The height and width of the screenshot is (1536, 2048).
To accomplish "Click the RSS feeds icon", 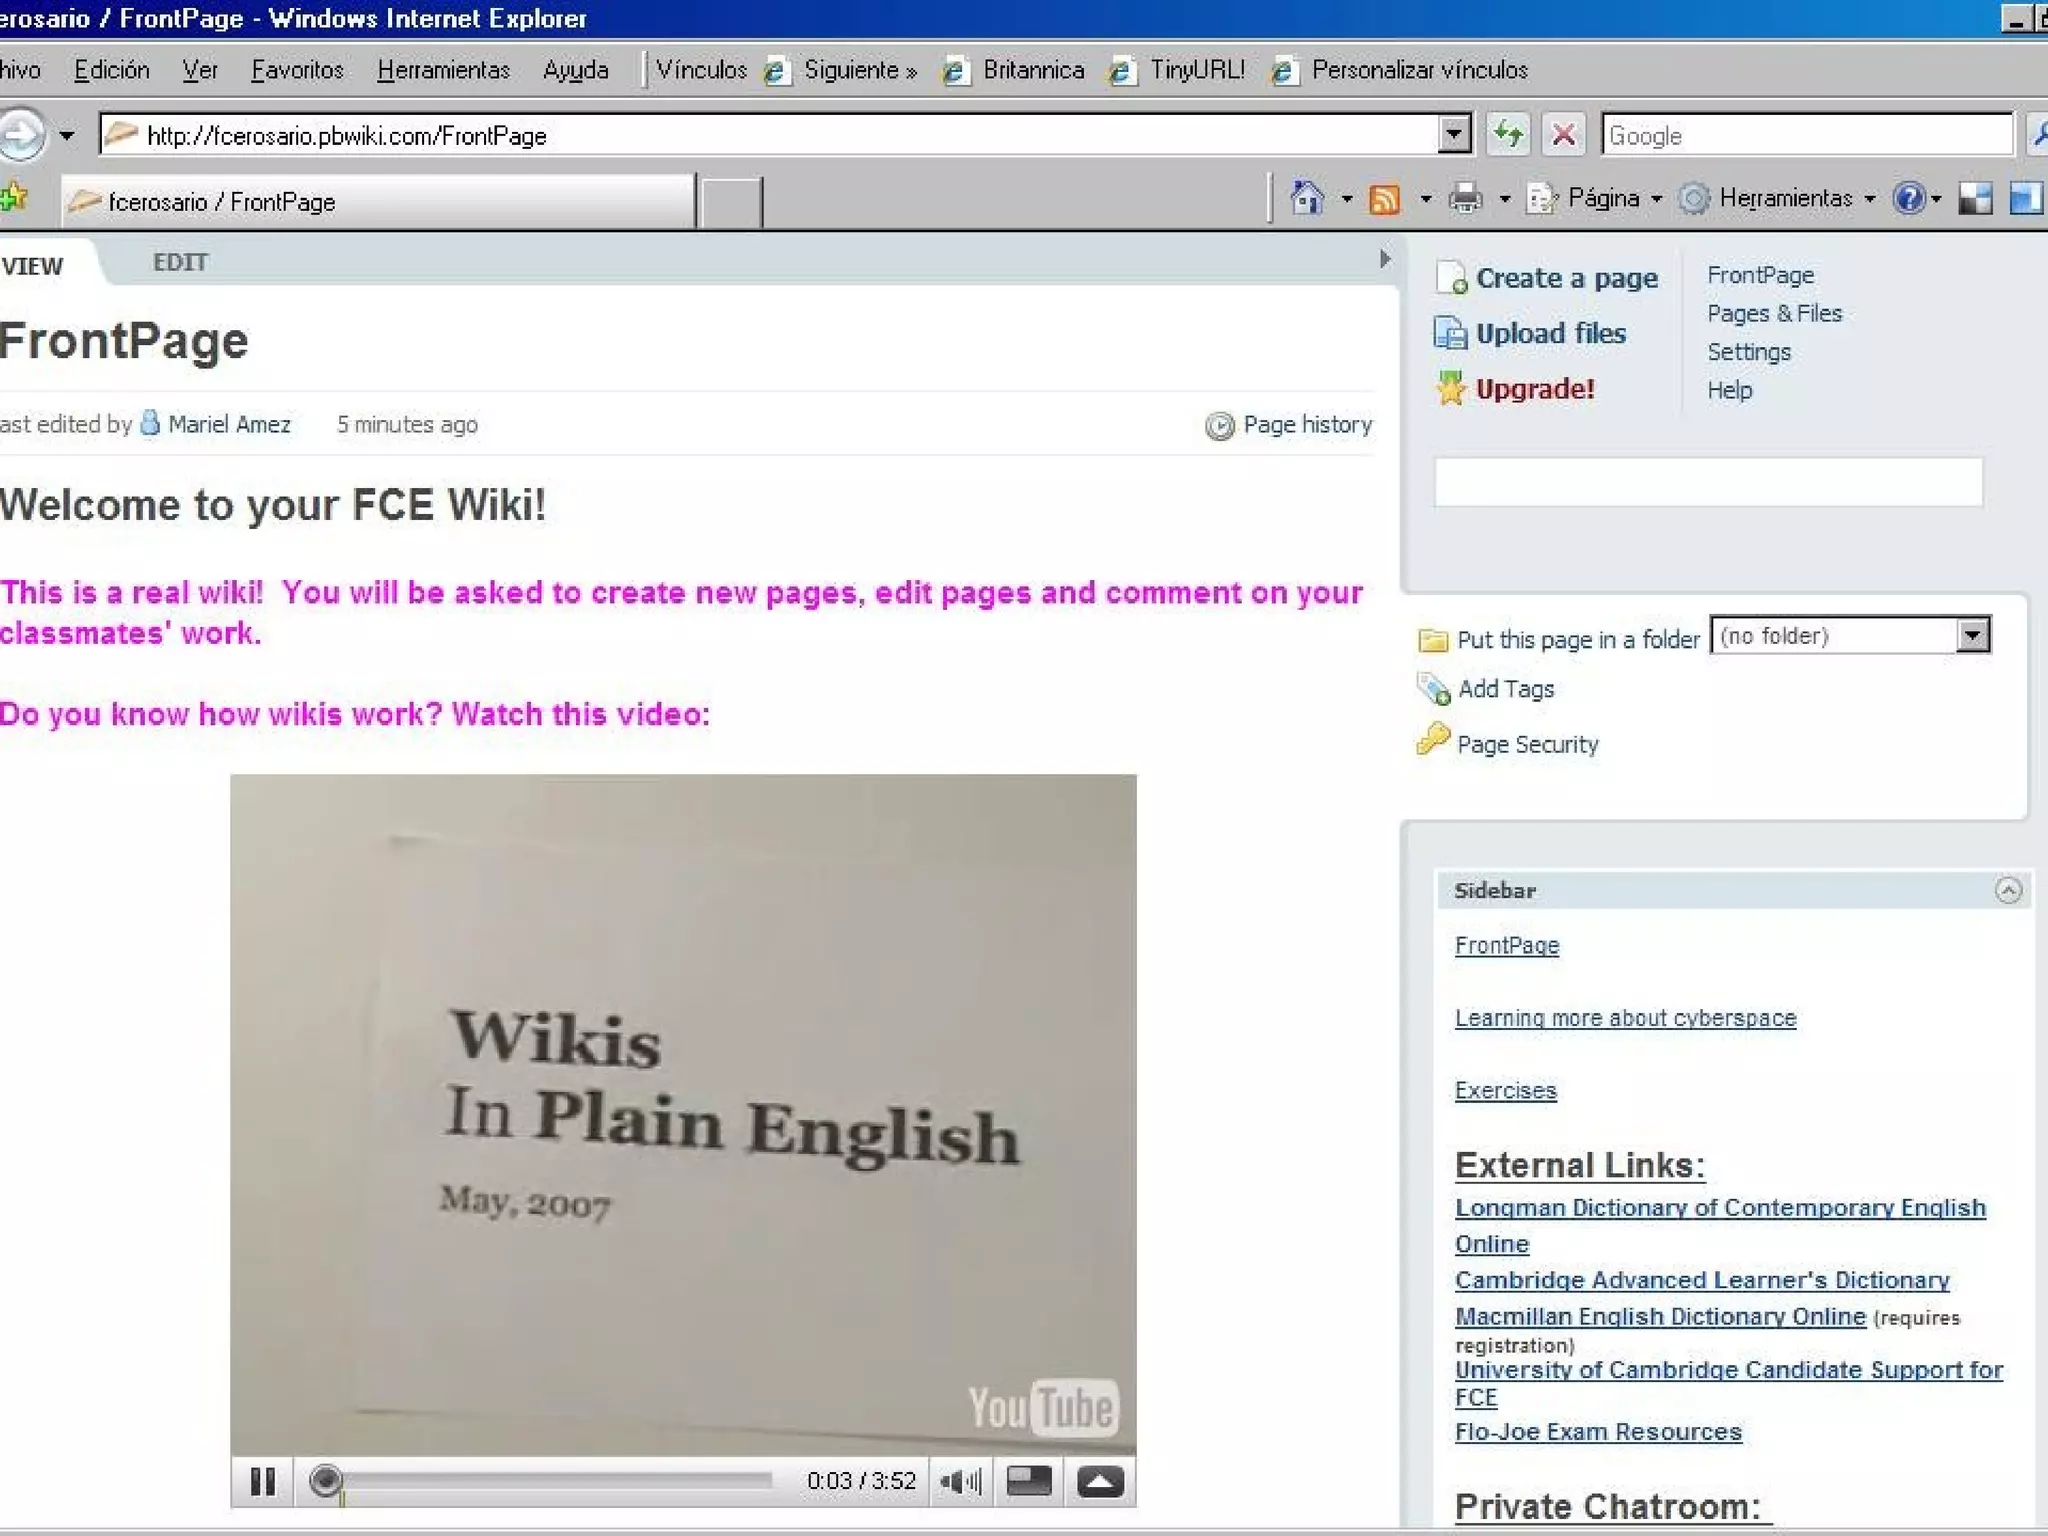I will (x=1384, y=199).
